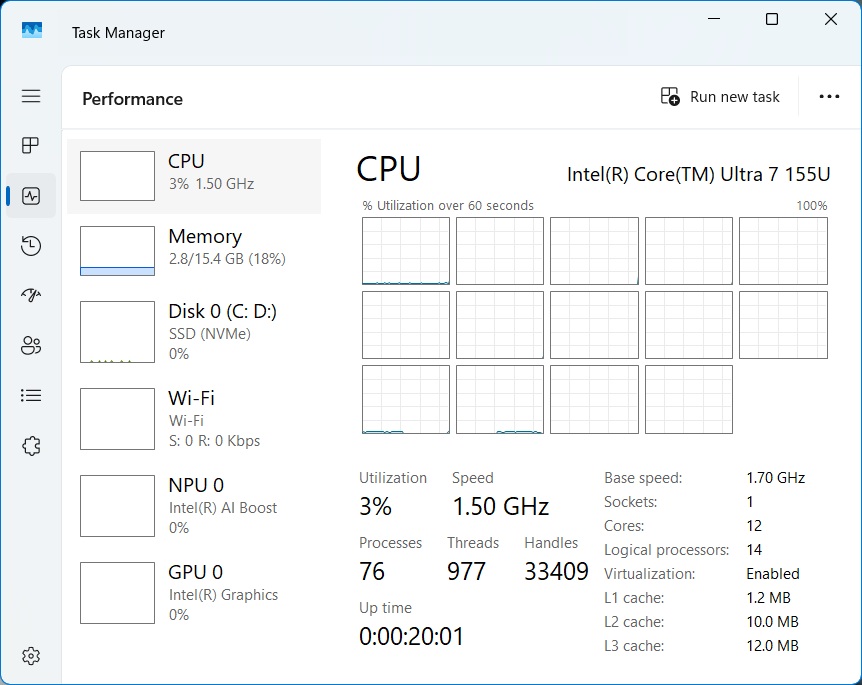This screenshot has height=685, width=862.
Task: Open the Details page list icon
Action: point(31,396)
